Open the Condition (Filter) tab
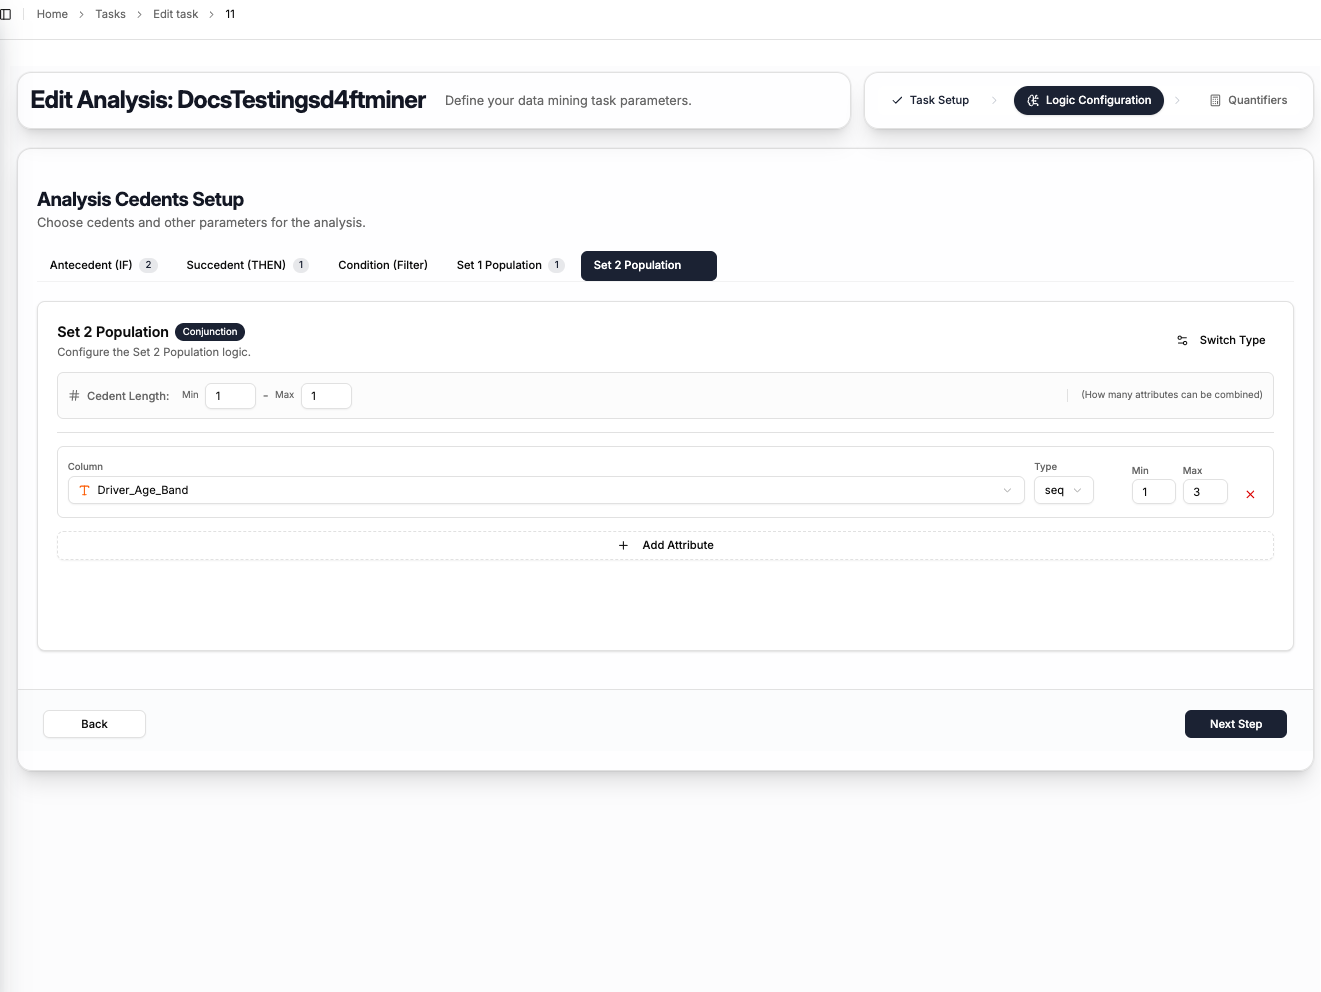1321x992 pixels. tap(382, 266)
